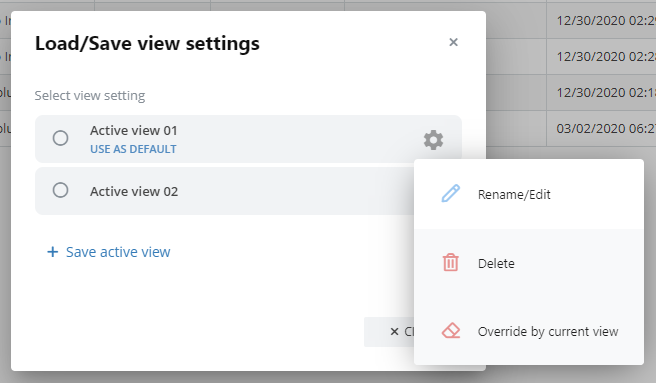The height and width of the screenshot is (383, 656).
Task: Click the Active view 02 row
Action: (x=224, y=191)
